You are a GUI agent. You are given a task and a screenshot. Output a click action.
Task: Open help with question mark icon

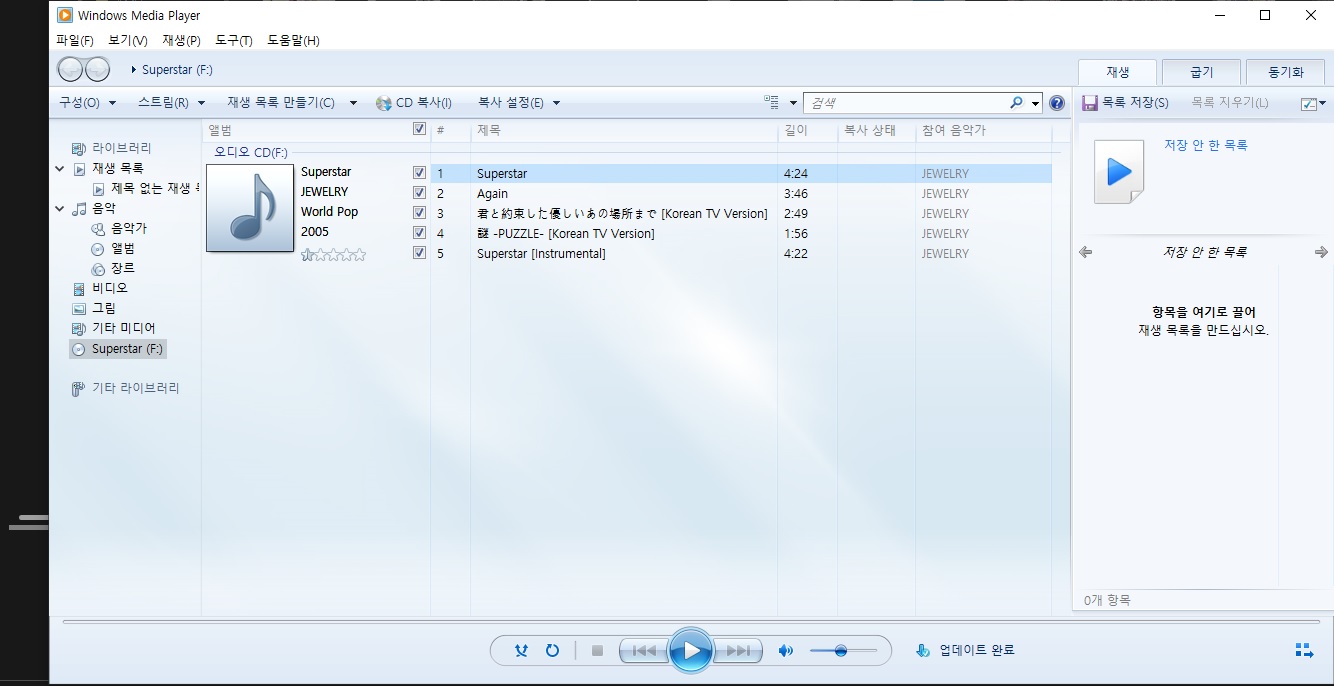pyautogui.click(x=1057, y=103)
